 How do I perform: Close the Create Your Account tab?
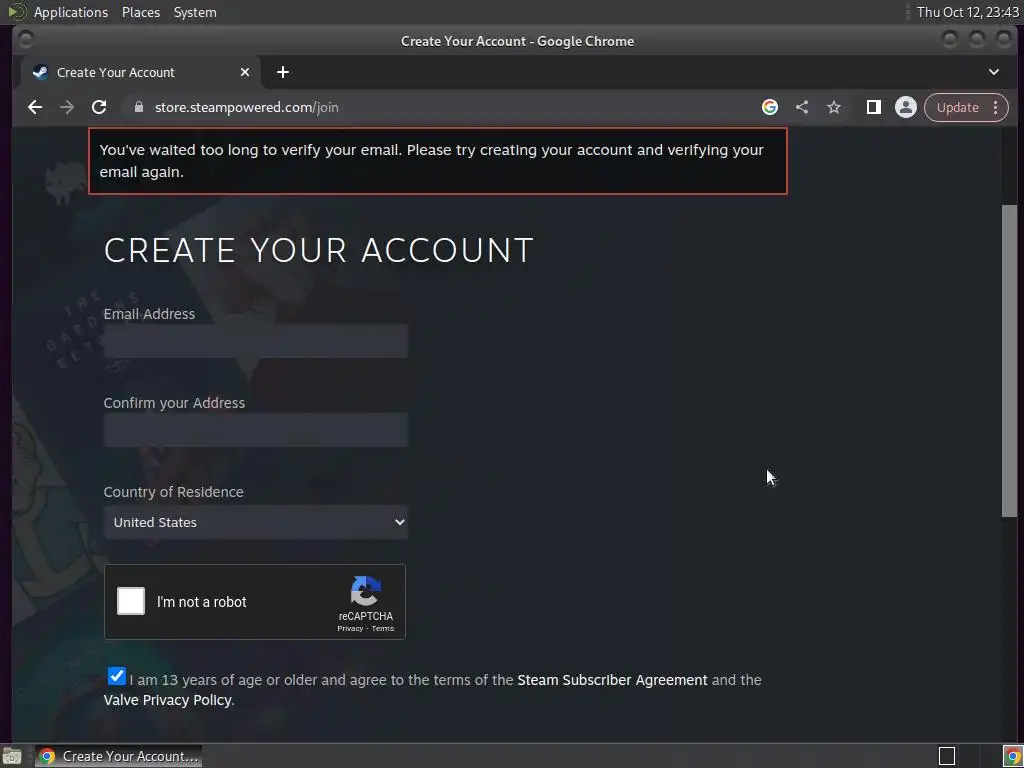[x=245, y=72]
